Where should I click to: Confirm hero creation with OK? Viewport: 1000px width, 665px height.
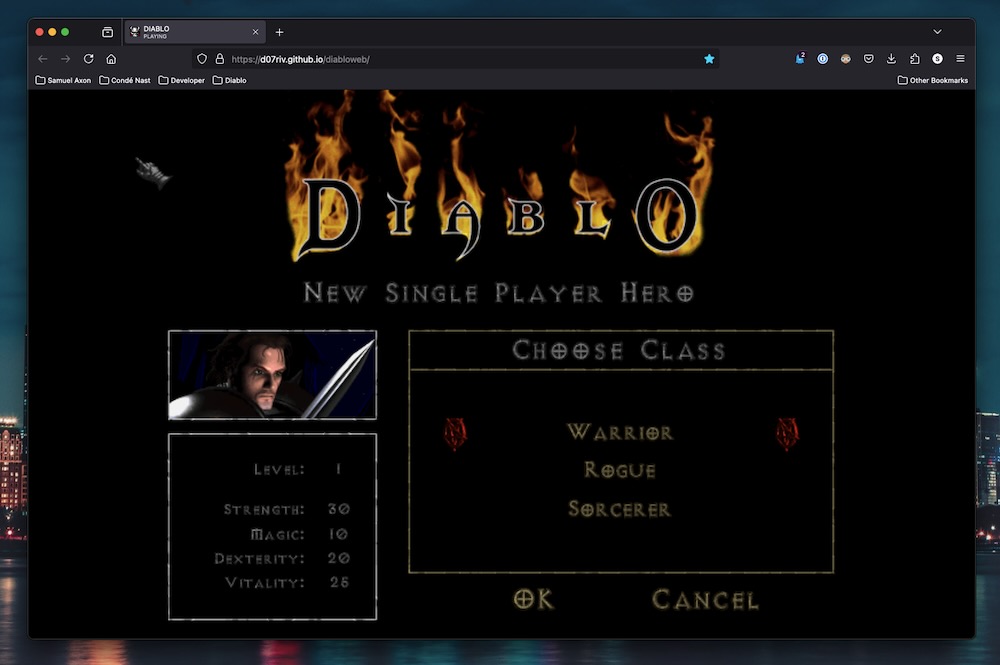click(534, 598)
